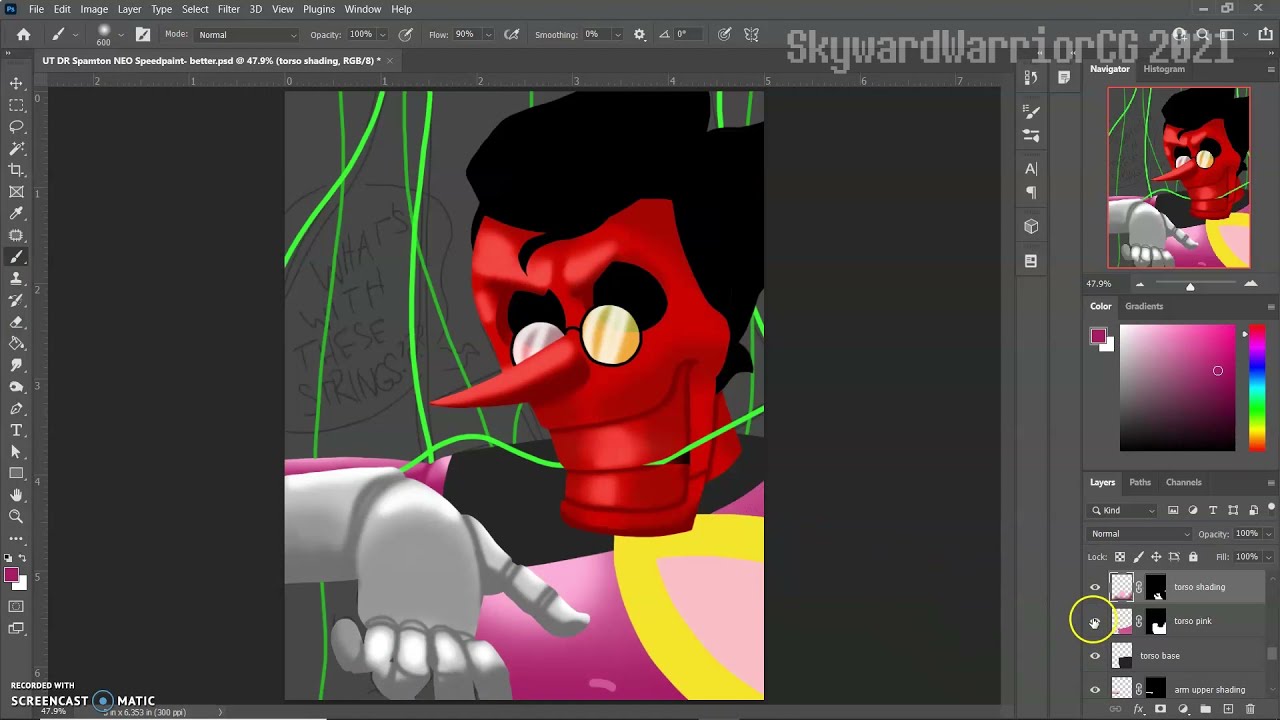Select the Rectangular Marquee tool
1280x720 pixels.
16,105
